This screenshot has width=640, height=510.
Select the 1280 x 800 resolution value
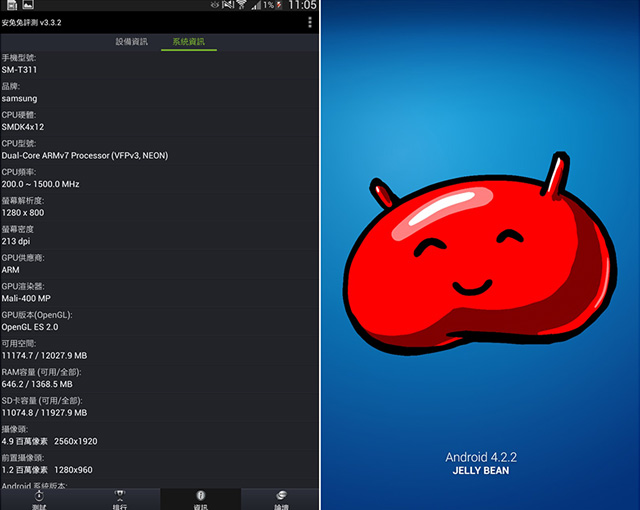(x=23, y=213)
